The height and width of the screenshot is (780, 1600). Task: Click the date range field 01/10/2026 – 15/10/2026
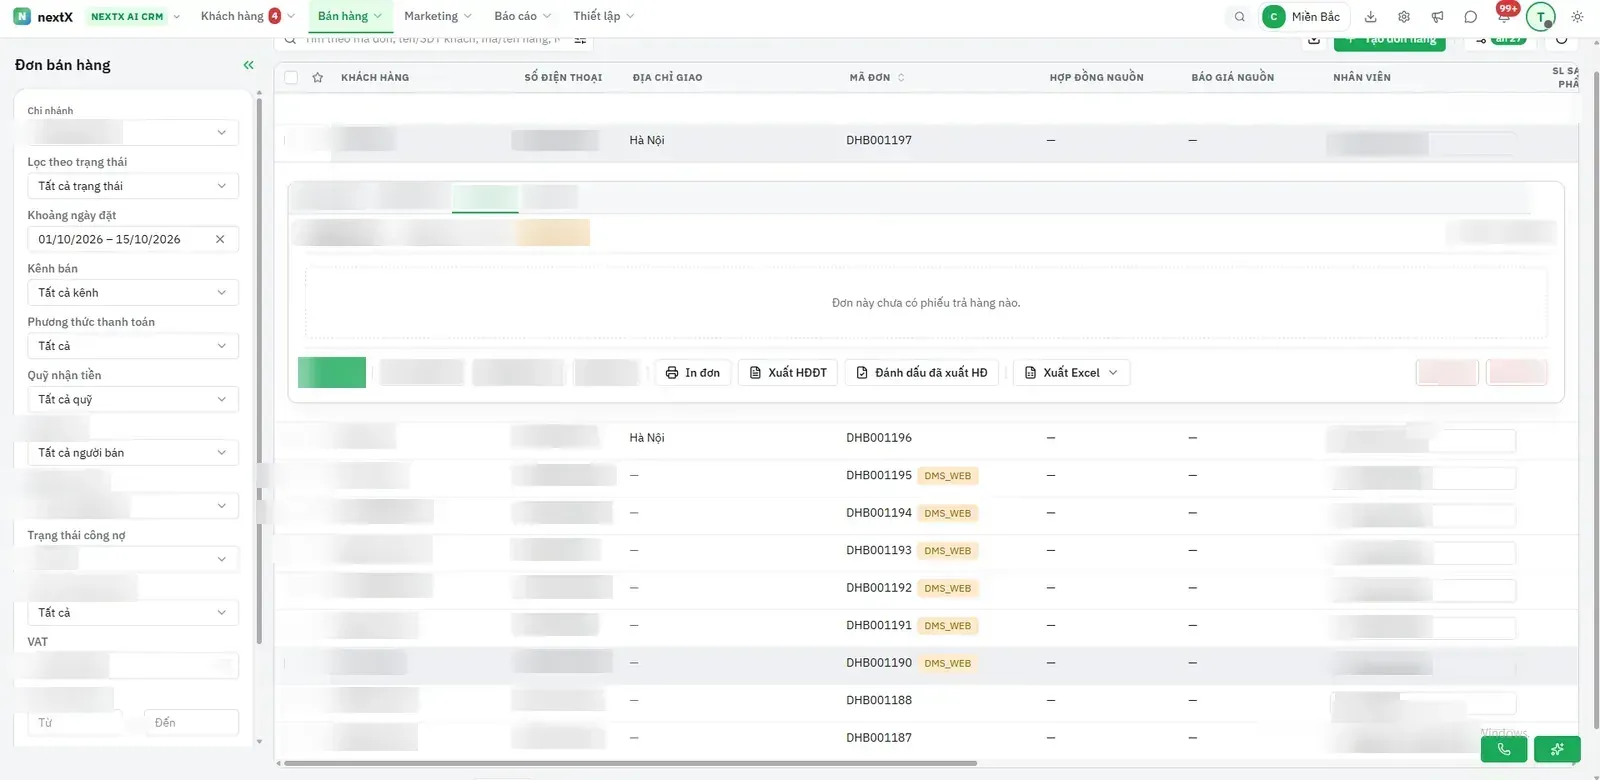[133, 239]
